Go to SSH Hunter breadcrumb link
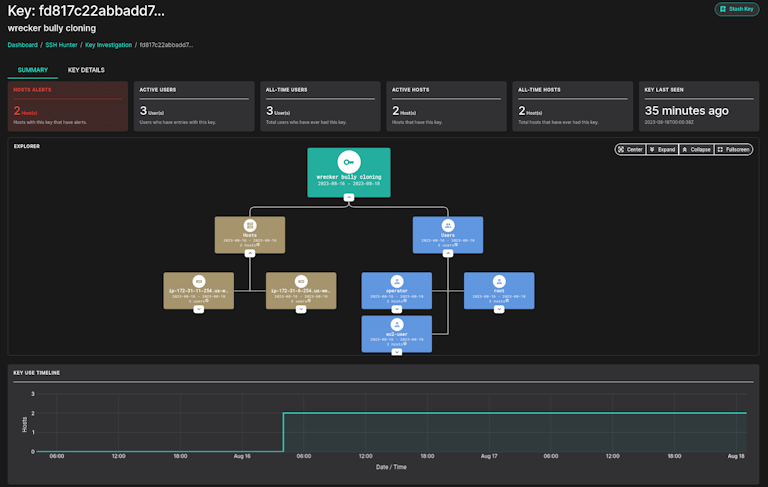Viewport: 768px width, 487px height. 61,45
